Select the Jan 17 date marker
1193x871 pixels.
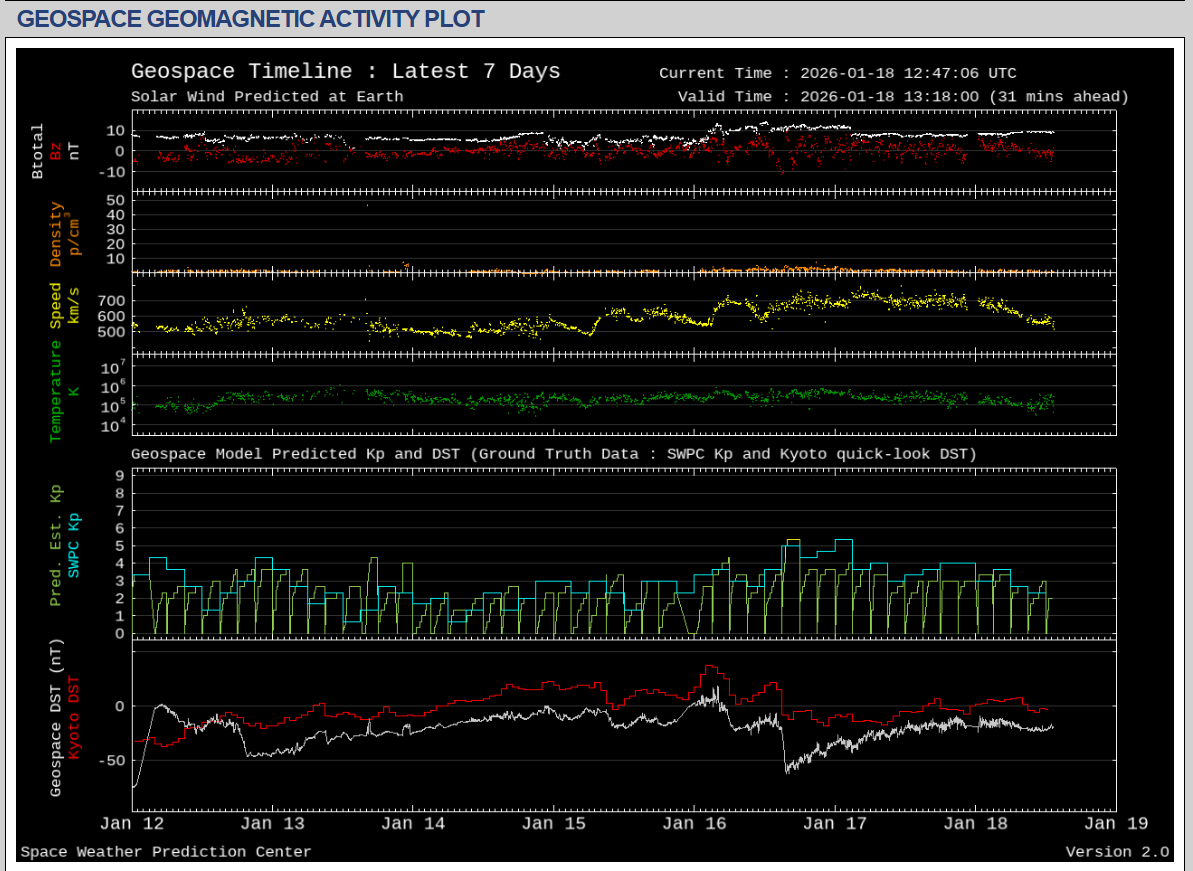click(835, 824)
